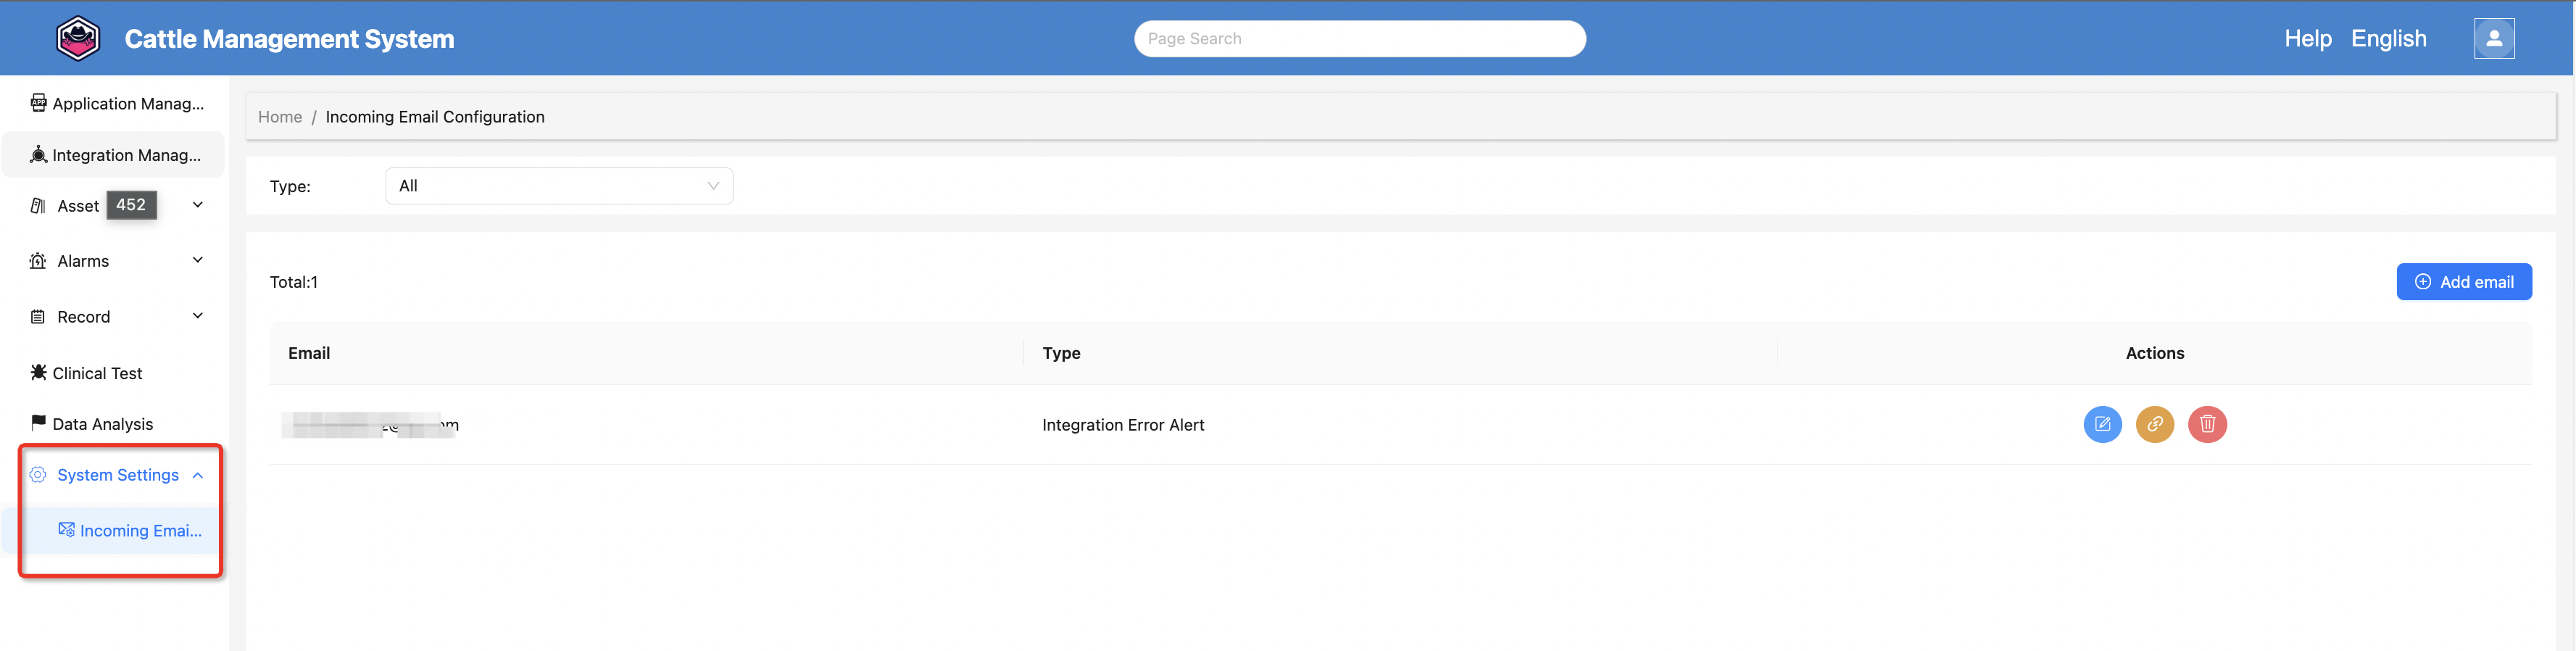Viewport: 2576px width, 651px height.
Task: Click the Cattle Management System title
Action: 289,39
